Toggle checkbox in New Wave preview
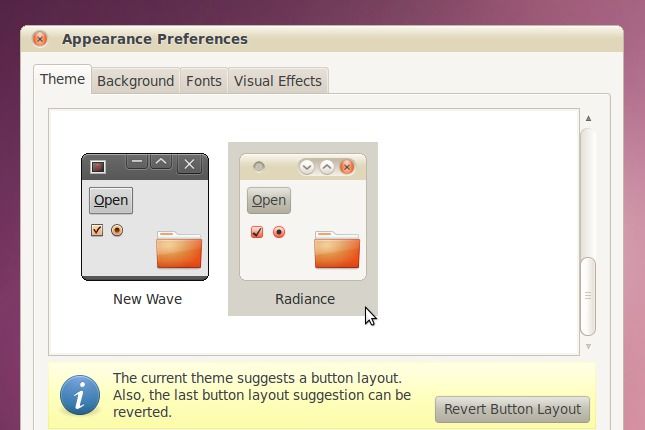This screenshot has width=645, height=430. (x=97, y=230)
